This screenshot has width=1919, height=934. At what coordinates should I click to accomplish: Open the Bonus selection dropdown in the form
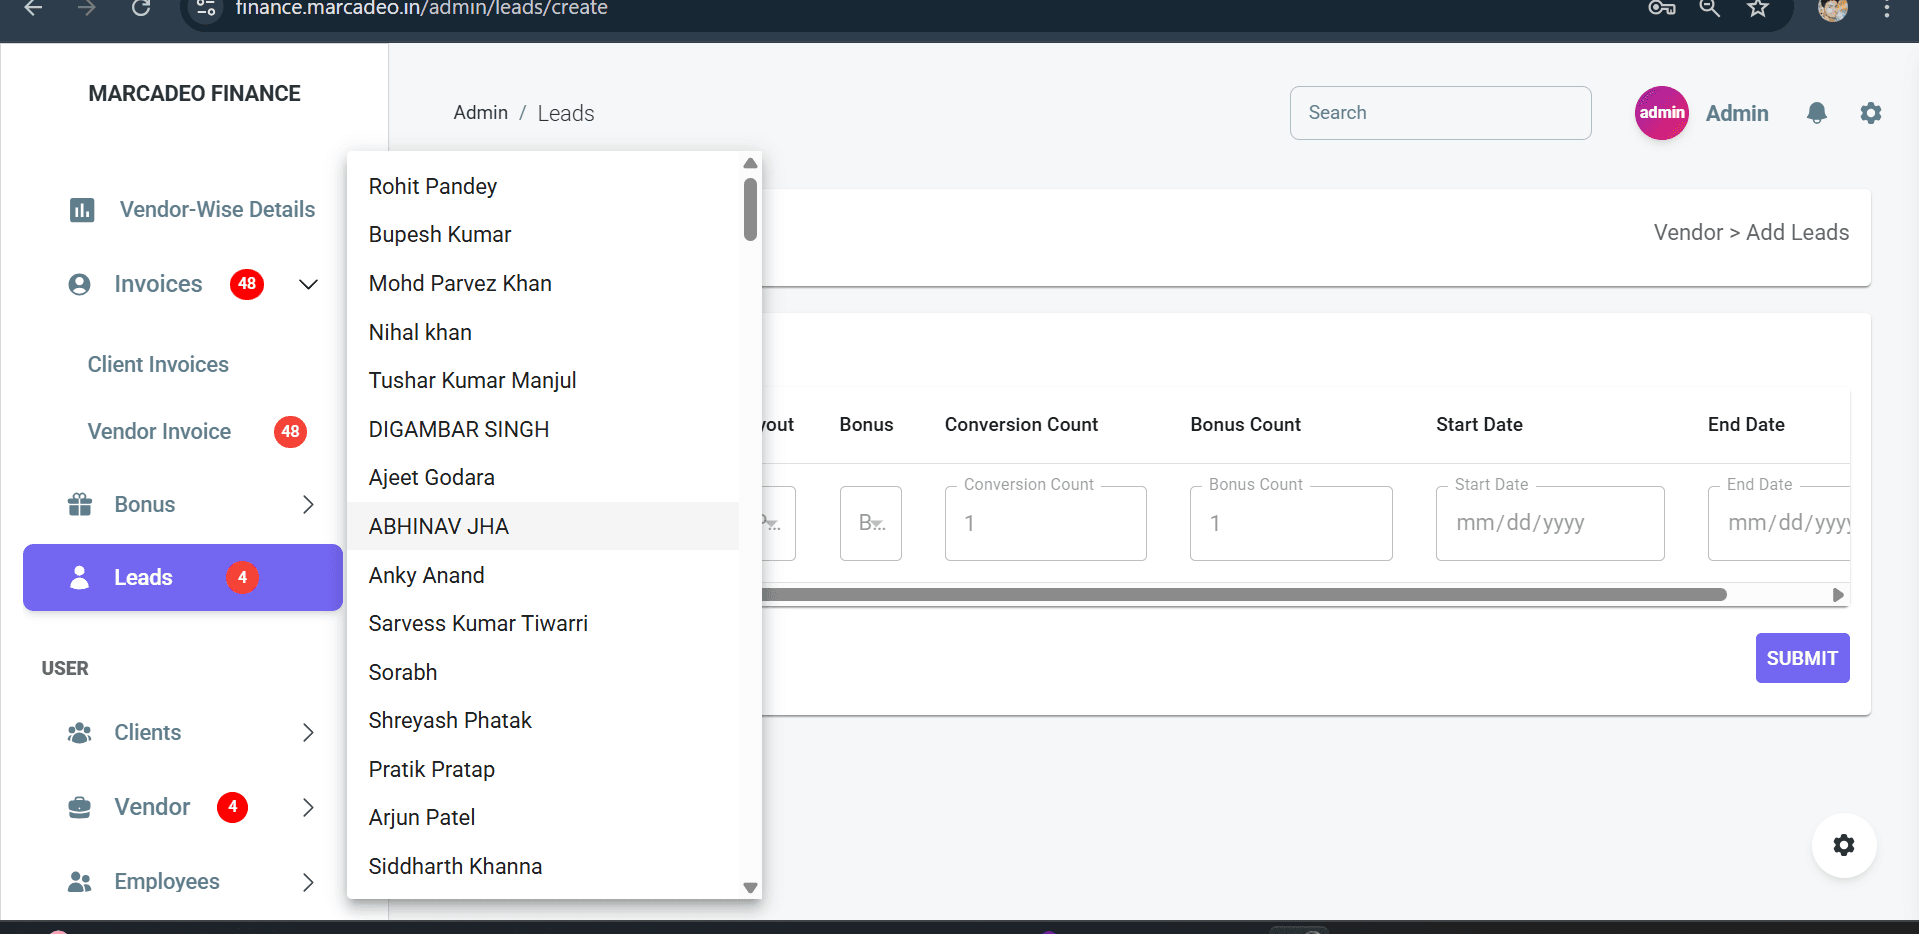(870, 523)
